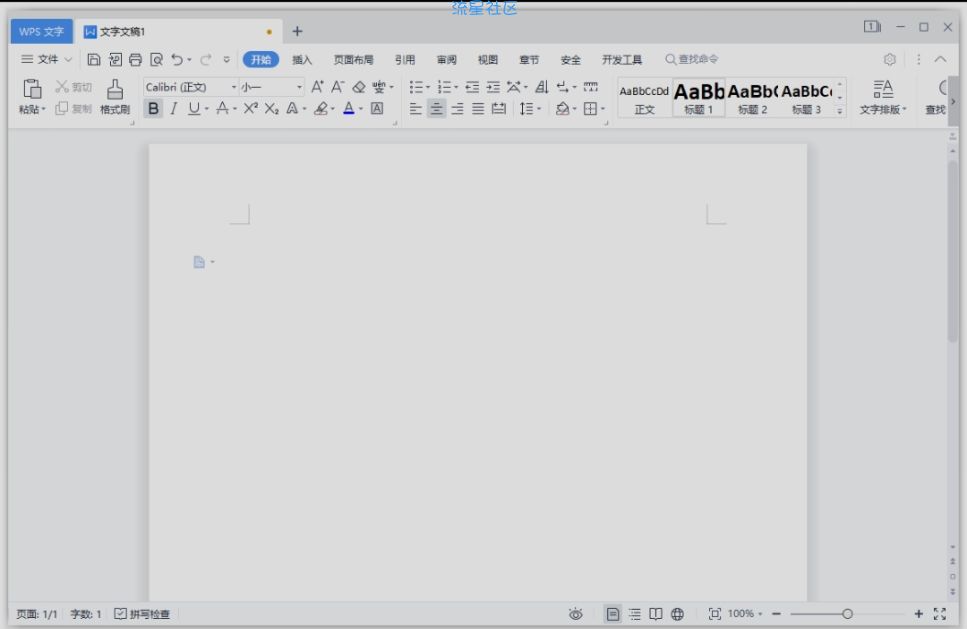The image size is (967, 629).
Task: Apply the 正文 style
Action: point(644,97)
